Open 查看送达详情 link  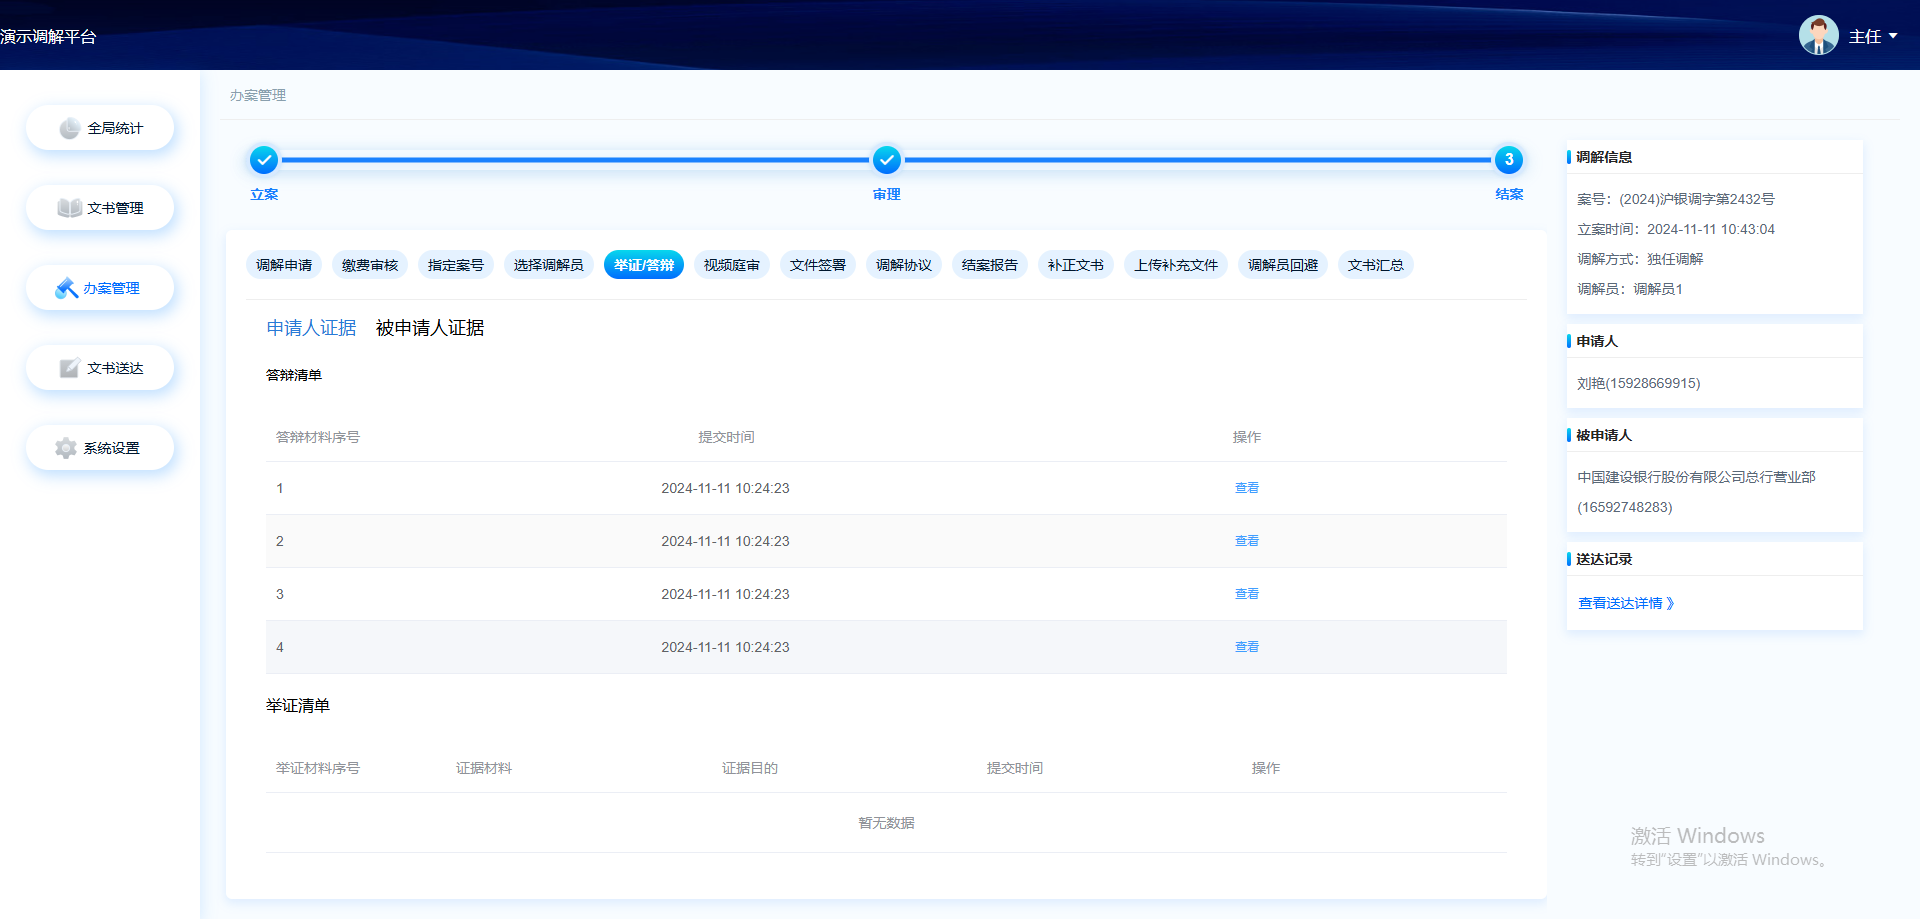click(1625, 603)
